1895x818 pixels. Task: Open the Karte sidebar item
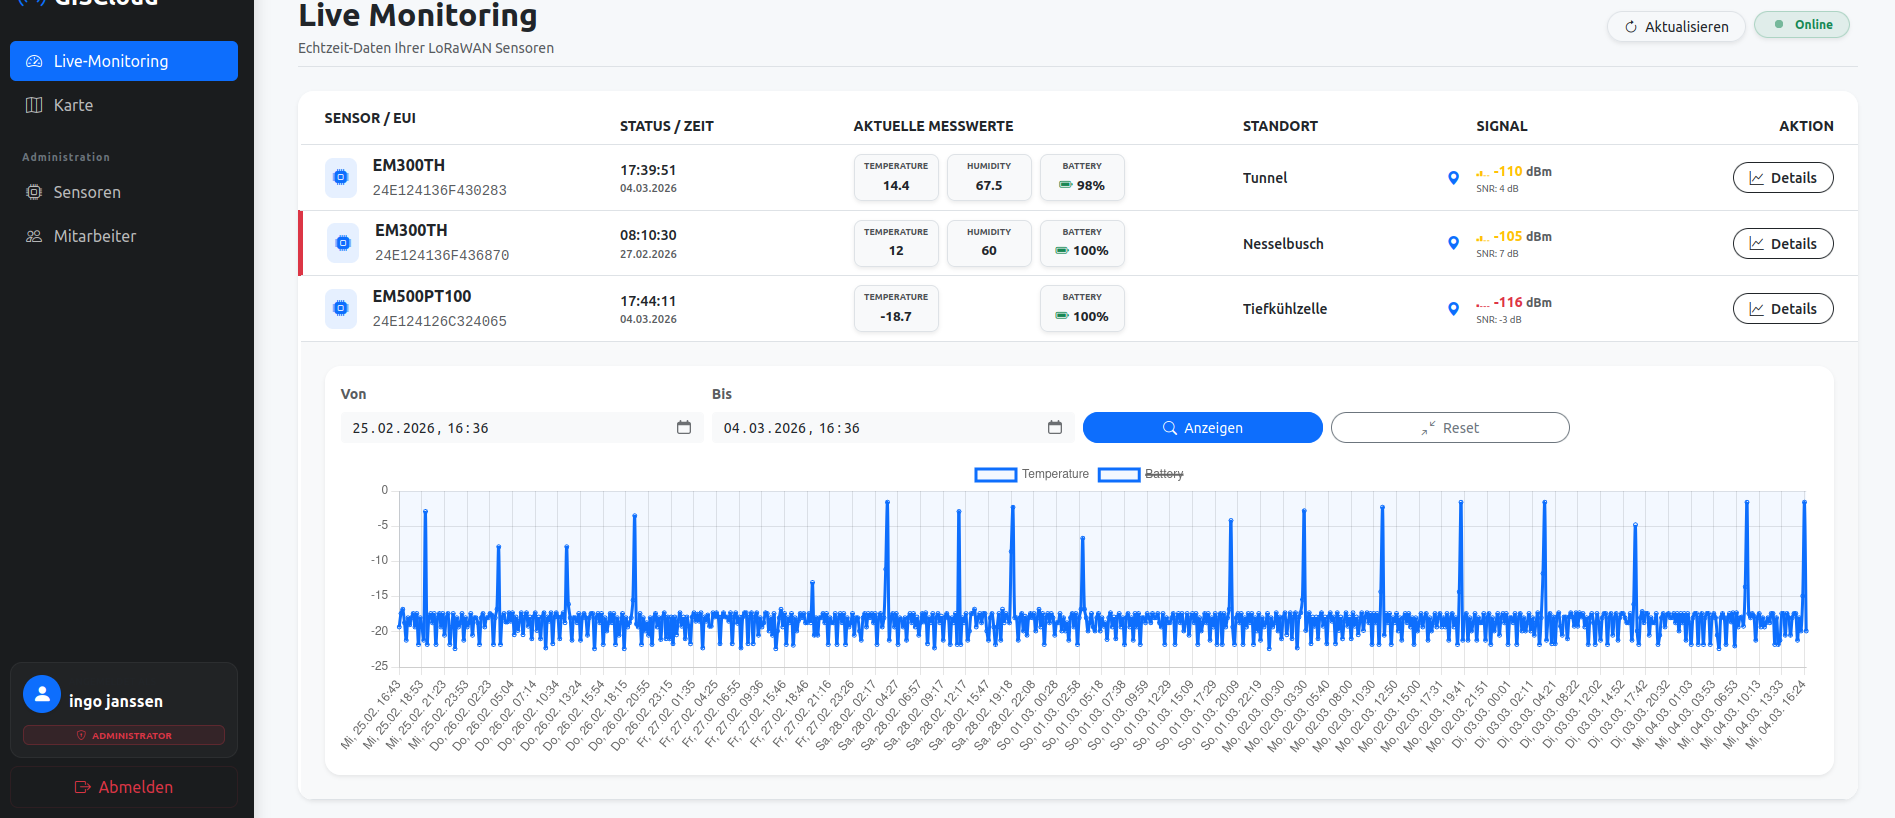point(124,105)
